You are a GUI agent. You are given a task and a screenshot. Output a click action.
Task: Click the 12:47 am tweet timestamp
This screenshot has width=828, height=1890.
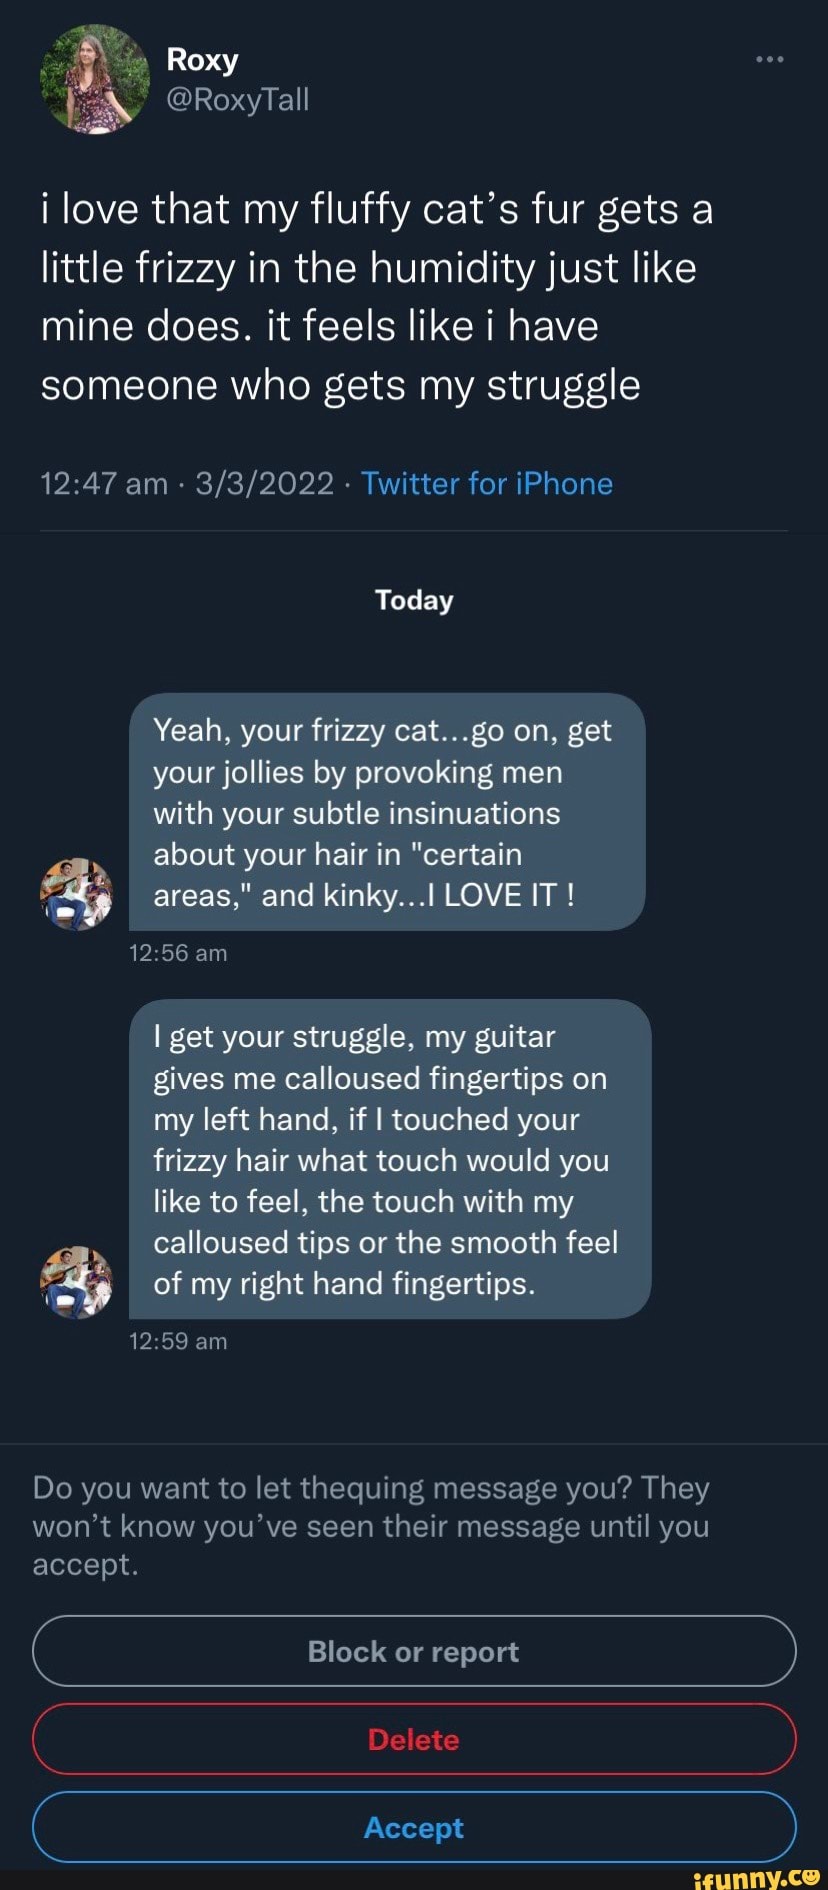[104, 484]
